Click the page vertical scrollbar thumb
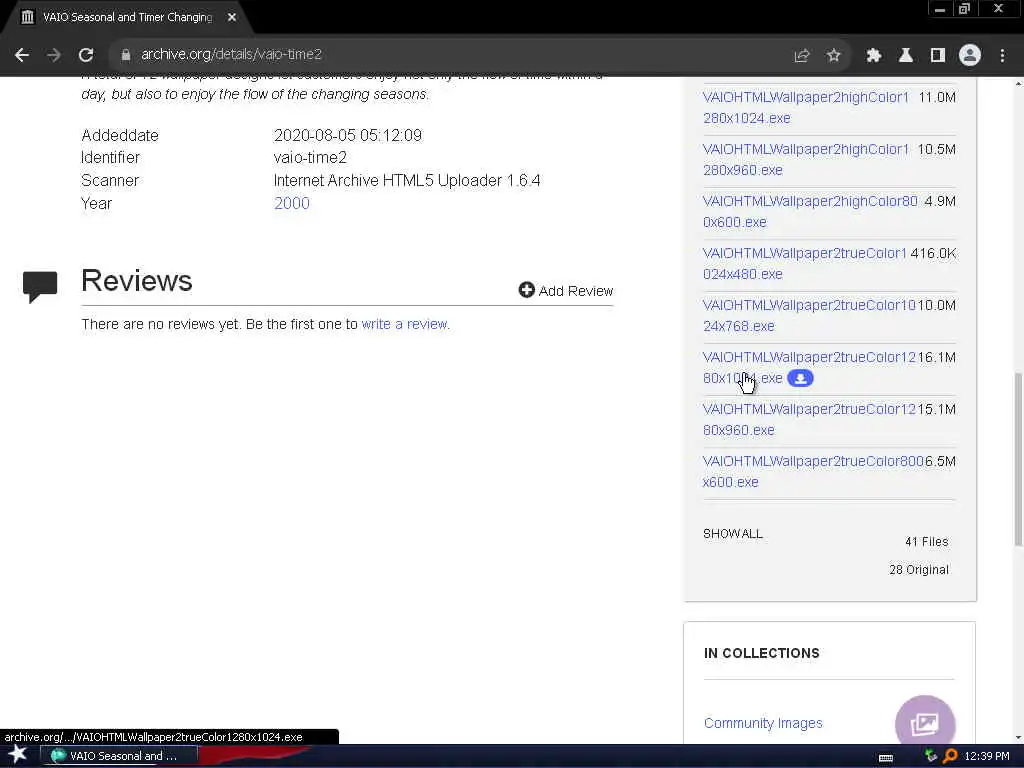 pos(1018,458)
